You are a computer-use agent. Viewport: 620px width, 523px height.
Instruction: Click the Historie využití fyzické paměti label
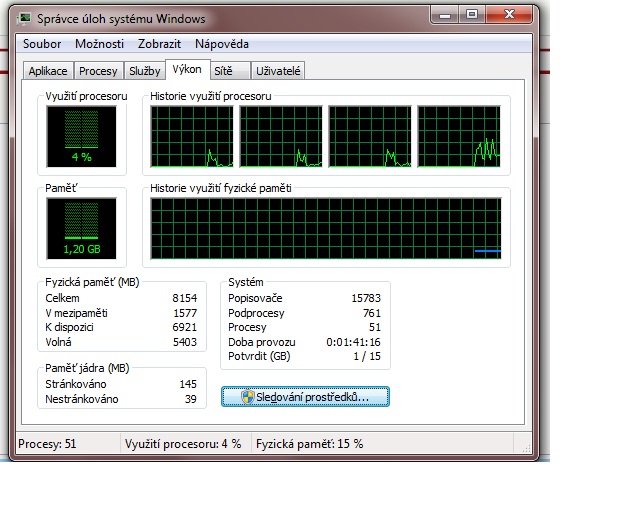221,188
